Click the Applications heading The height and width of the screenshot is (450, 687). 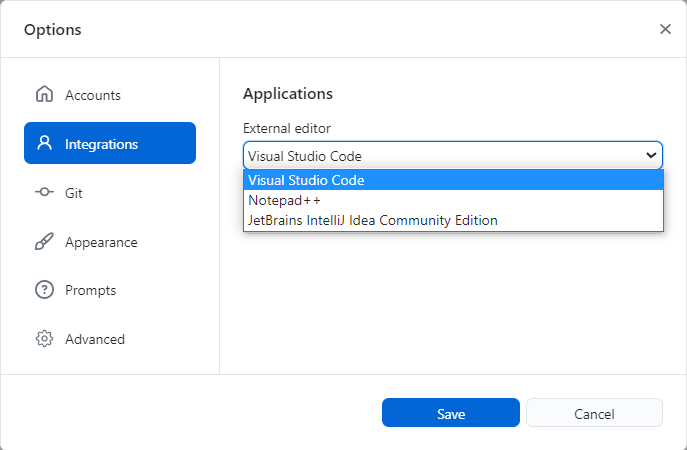(x=288, y=94)
